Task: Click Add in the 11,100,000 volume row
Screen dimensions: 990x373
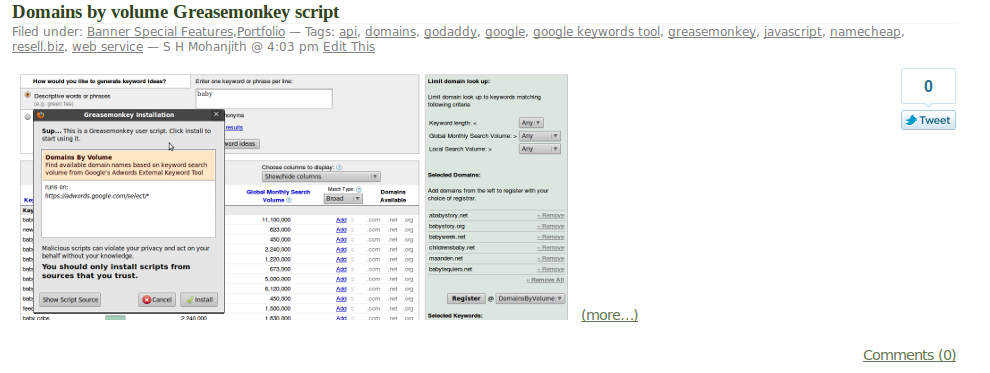Action: [x=341, y=220]
